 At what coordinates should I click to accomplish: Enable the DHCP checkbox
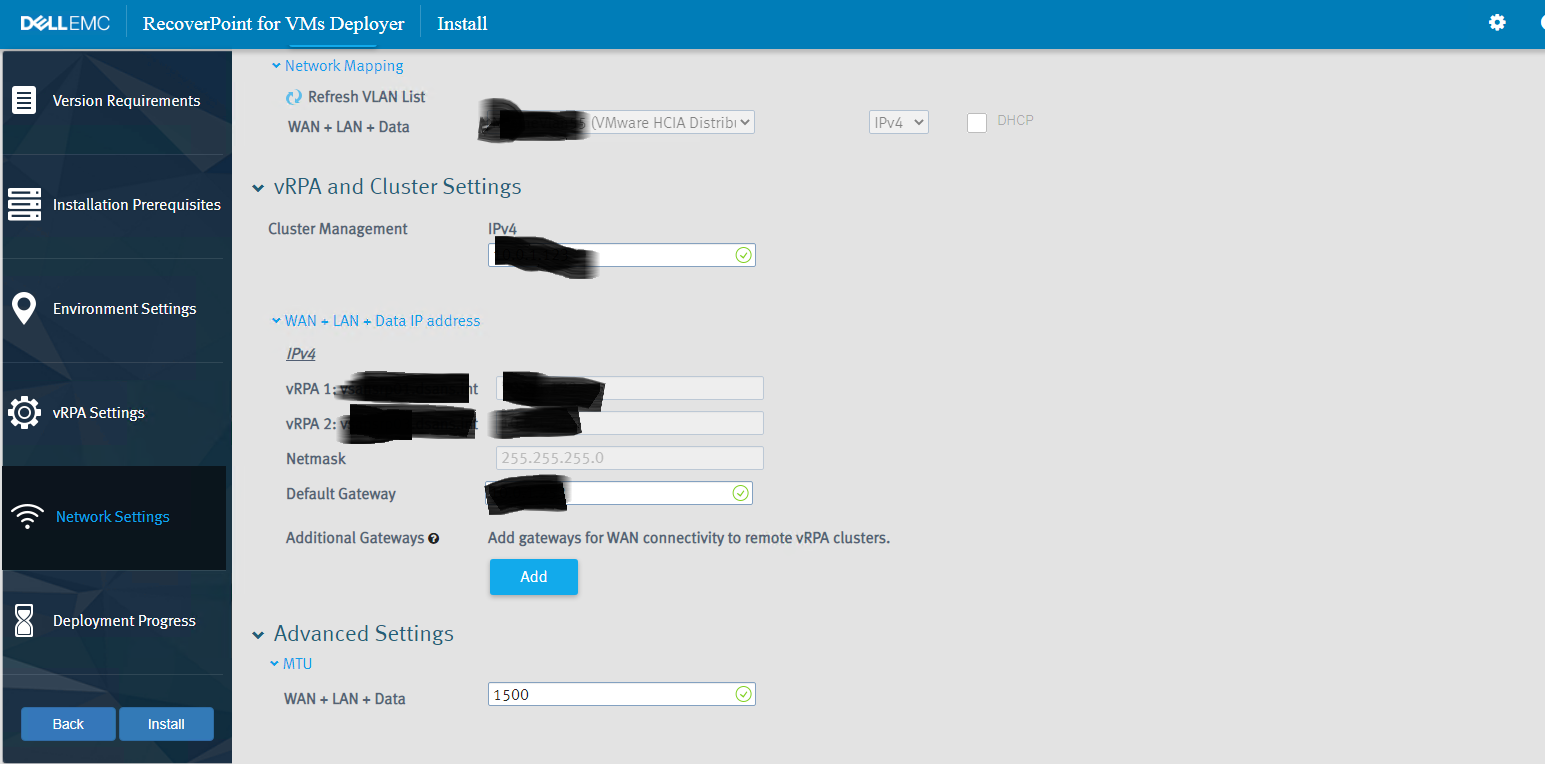tap(977, 122)
